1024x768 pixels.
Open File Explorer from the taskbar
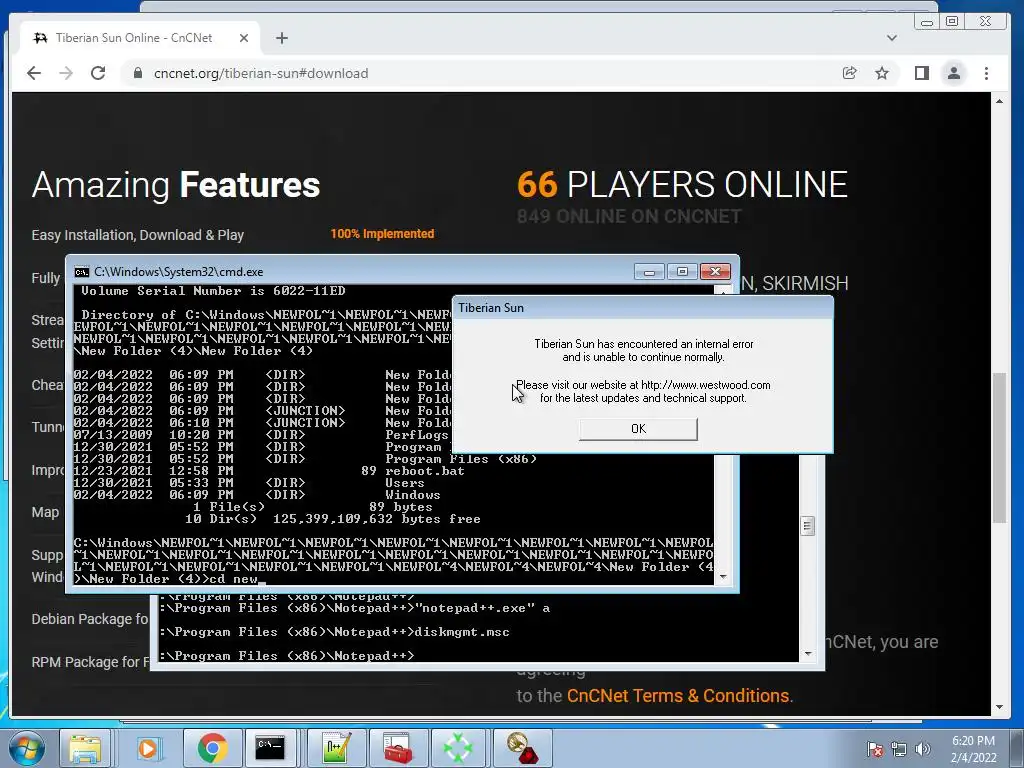[x=86, y=748]
